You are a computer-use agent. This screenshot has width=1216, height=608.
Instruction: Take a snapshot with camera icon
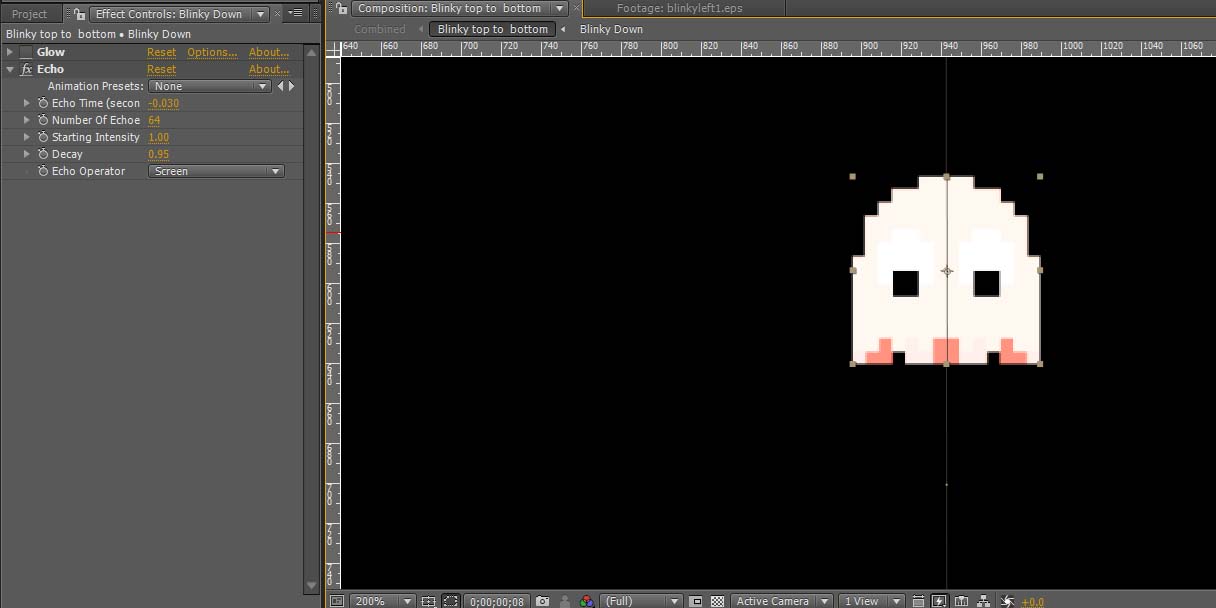542,601
